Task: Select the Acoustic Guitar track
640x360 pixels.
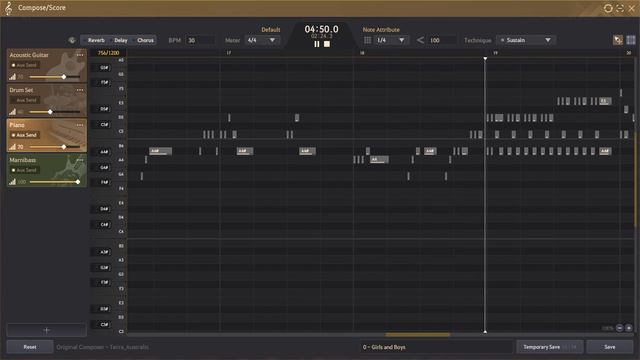Action: [x=47, y=65]
